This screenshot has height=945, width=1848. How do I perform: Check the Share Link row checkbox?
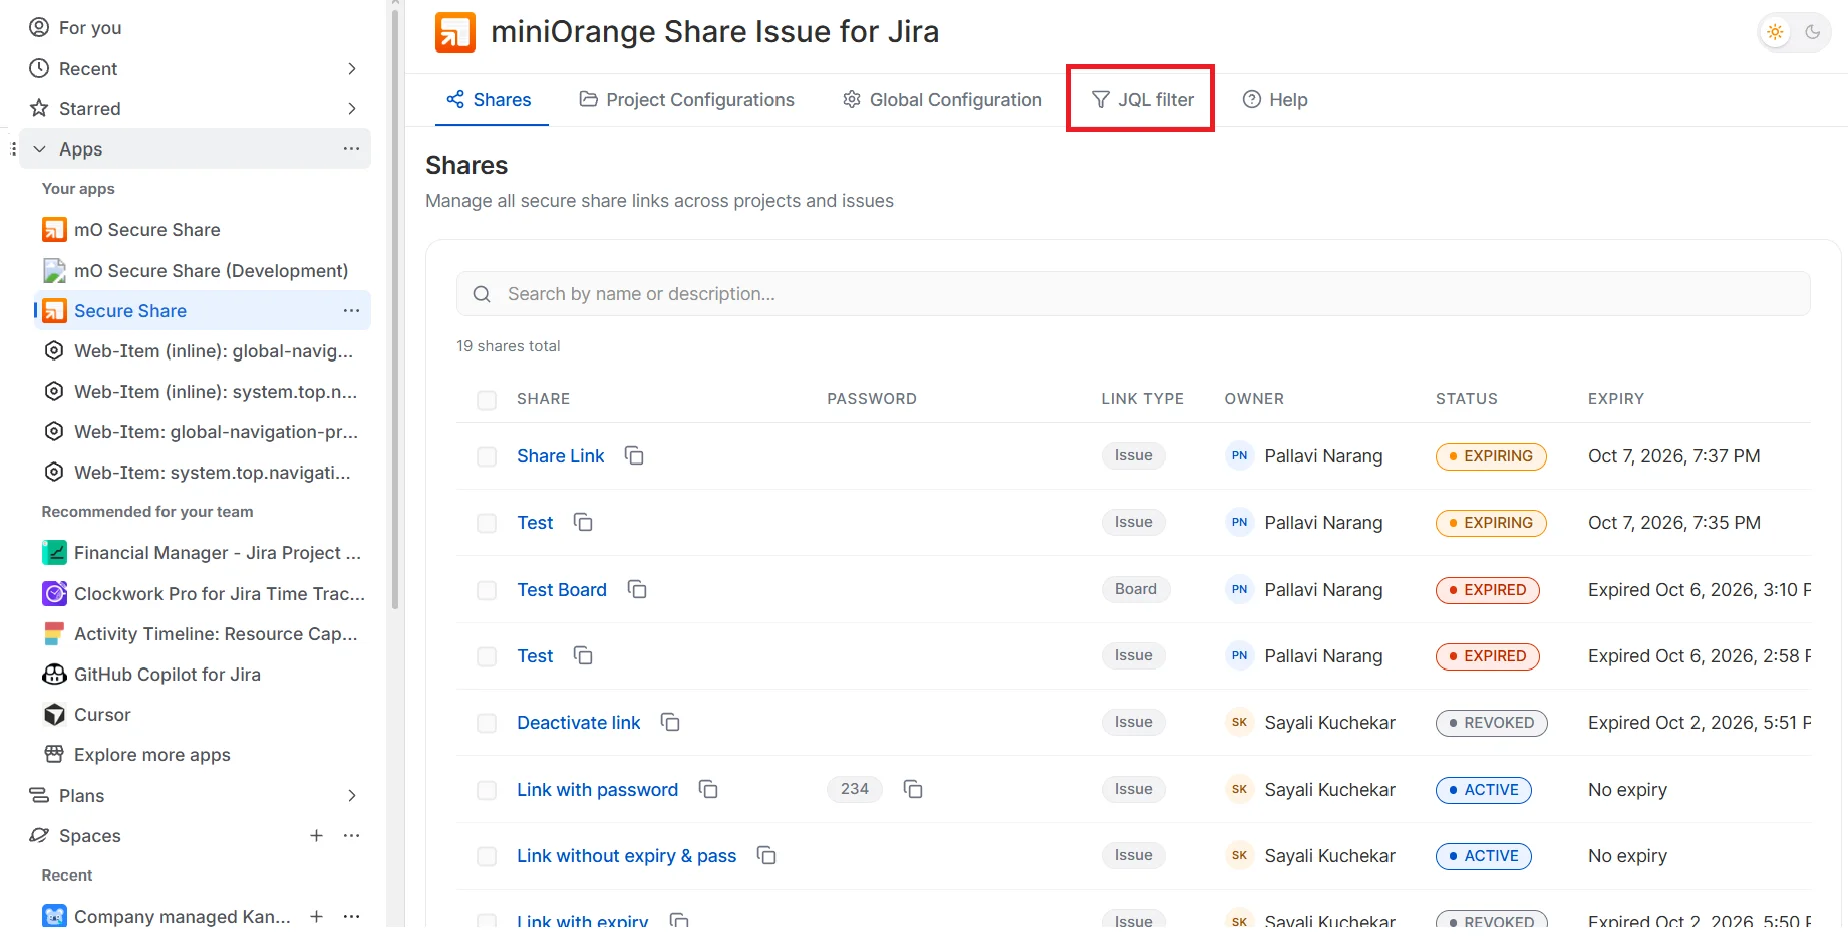[x=487, y=457]
